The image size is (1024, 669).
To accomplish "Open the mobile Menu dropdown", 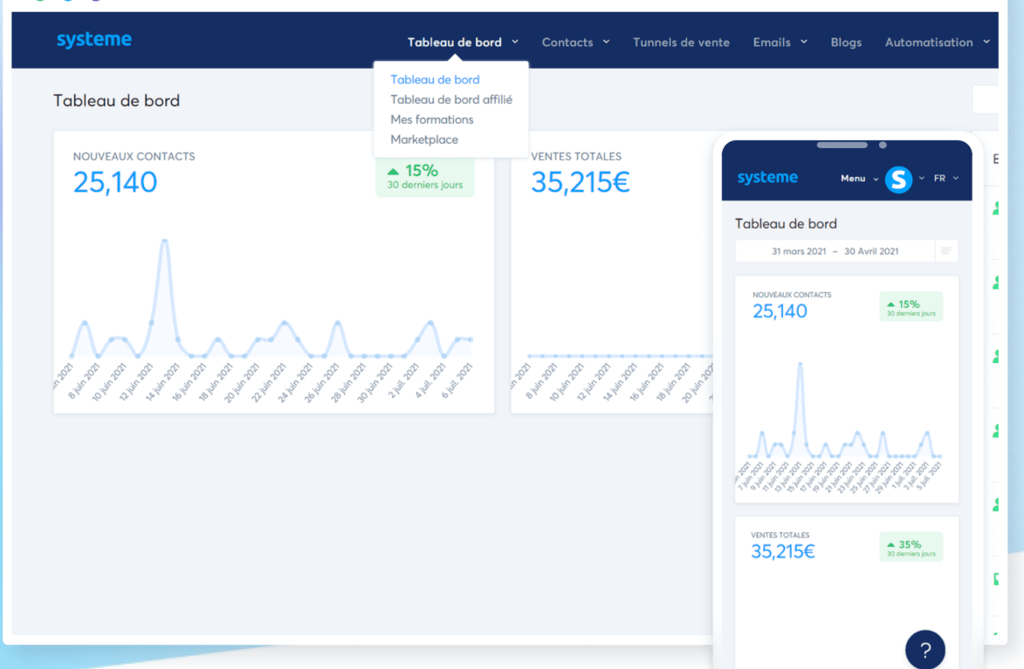I will (x=859, y=178).
